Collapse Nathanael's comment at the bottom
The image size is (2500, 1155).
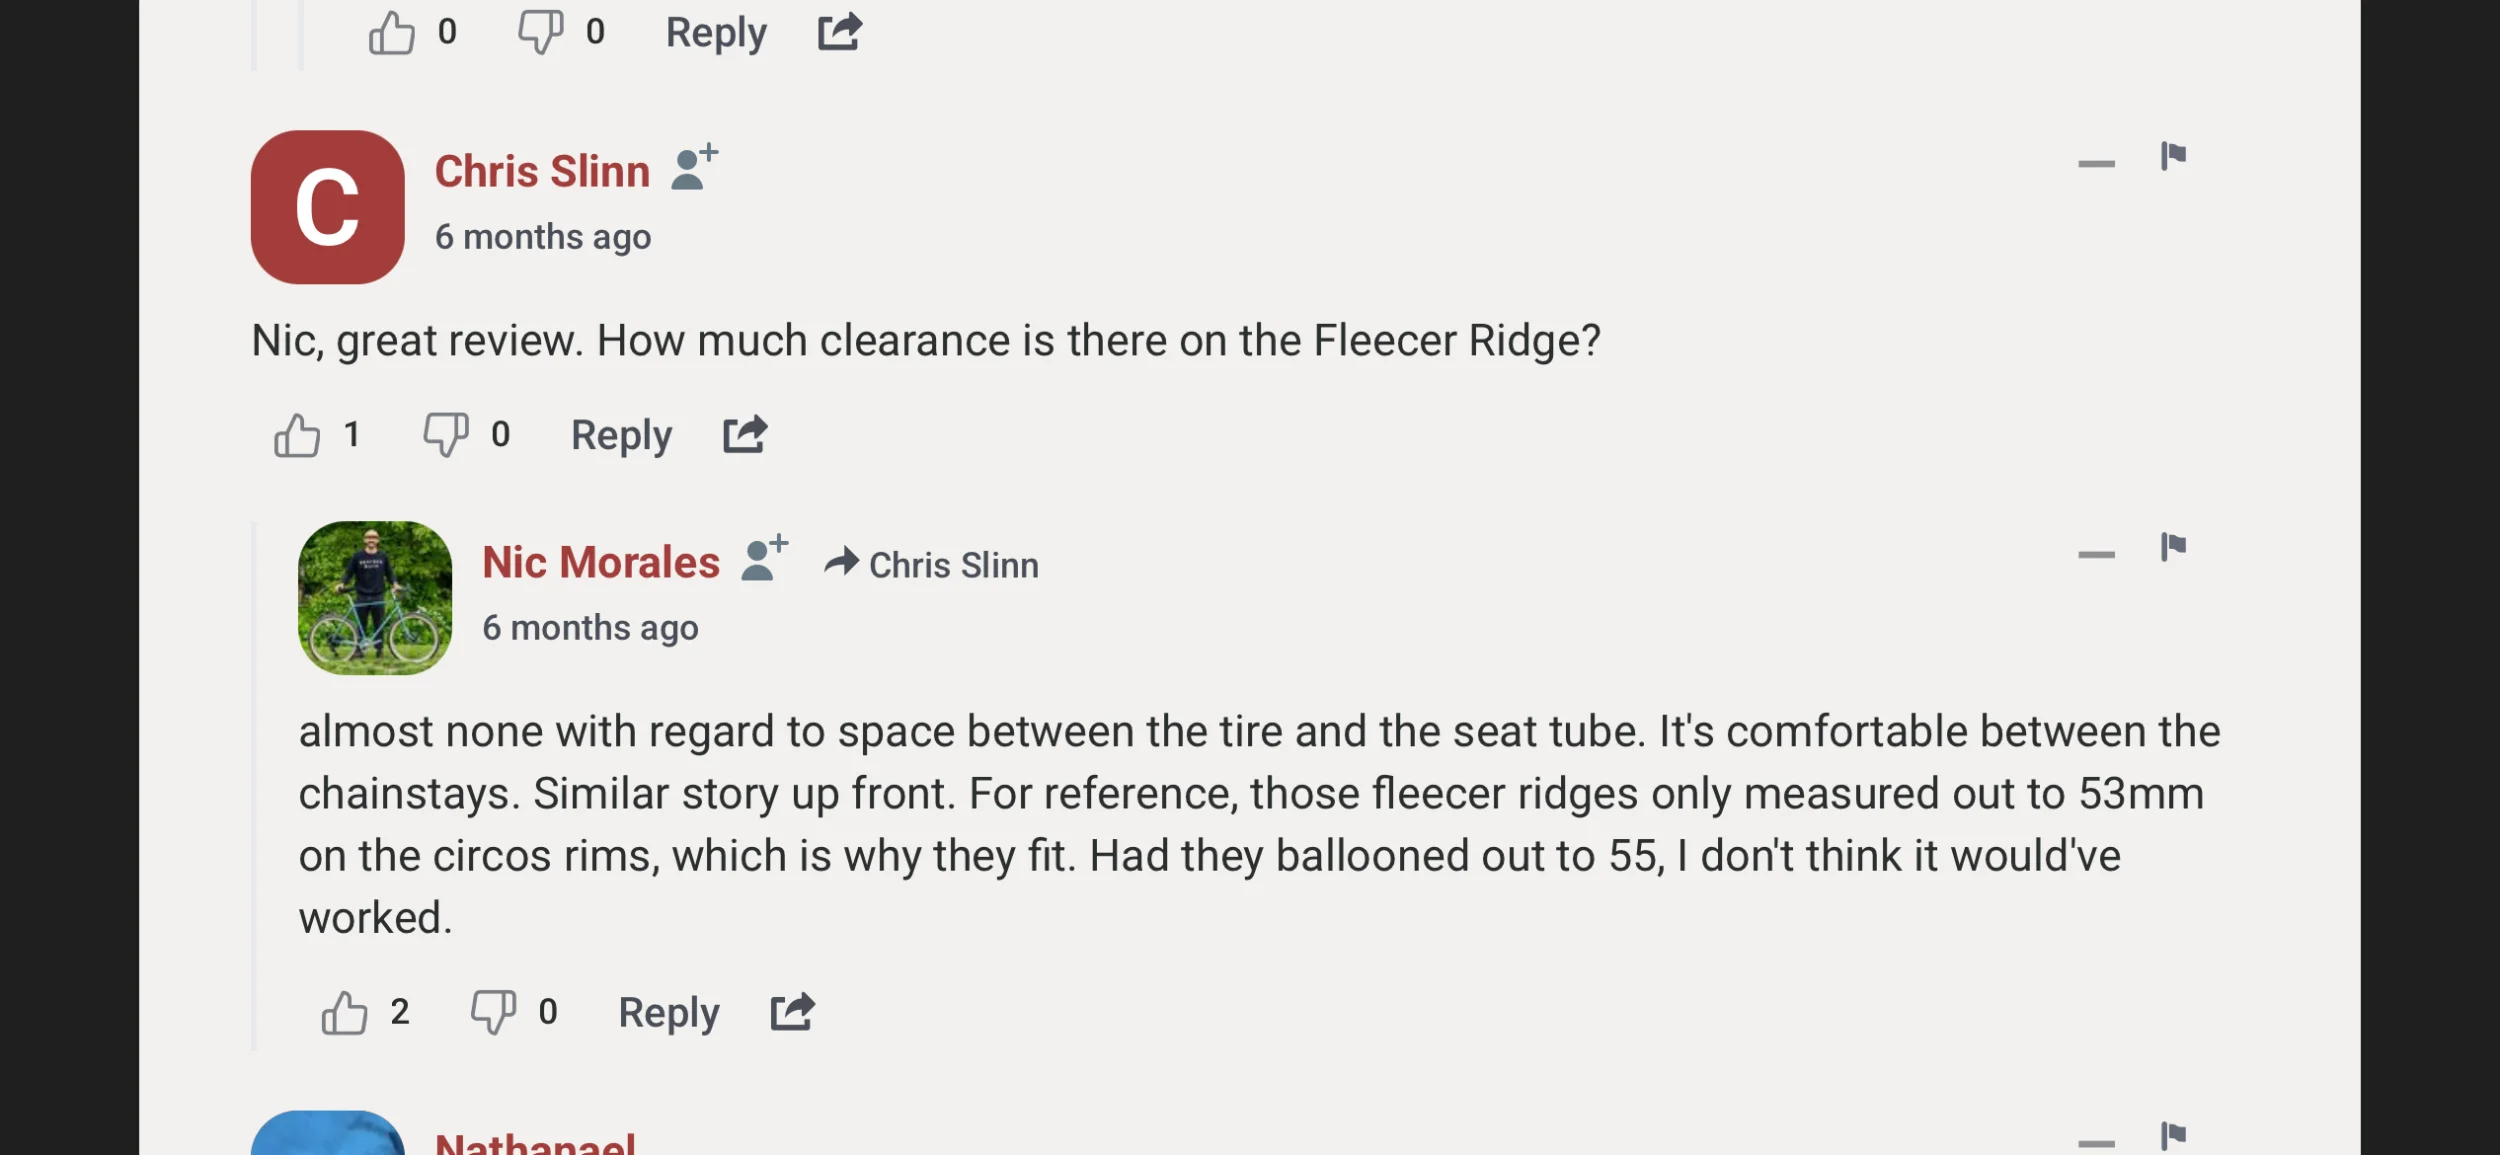point(2096,1142)
